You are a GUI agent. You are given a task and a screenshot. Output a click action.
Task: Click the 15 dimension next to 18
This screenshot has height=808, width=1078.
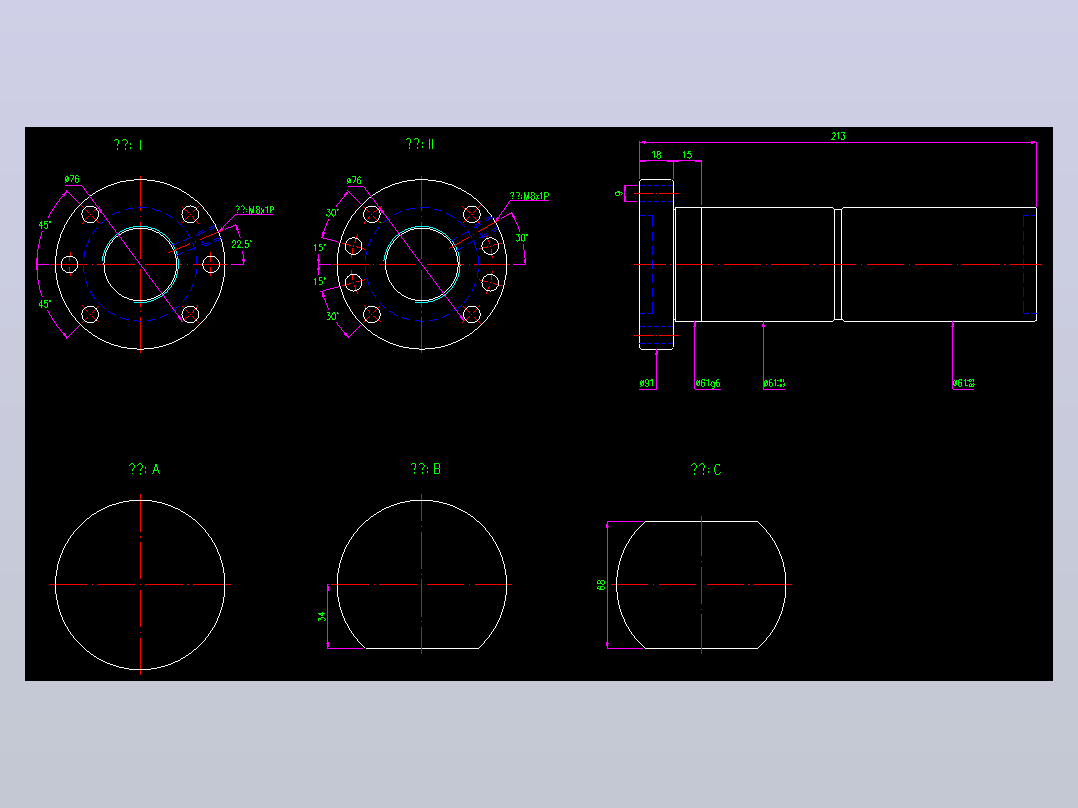[x=687, y=155]
